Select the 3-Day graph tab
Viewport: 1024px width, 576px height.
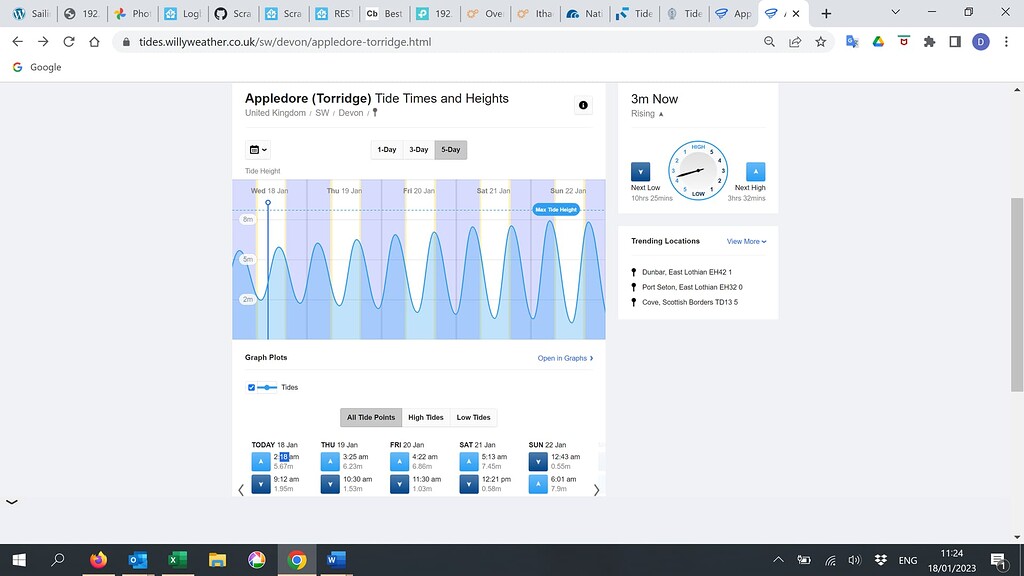pos(417,149)
